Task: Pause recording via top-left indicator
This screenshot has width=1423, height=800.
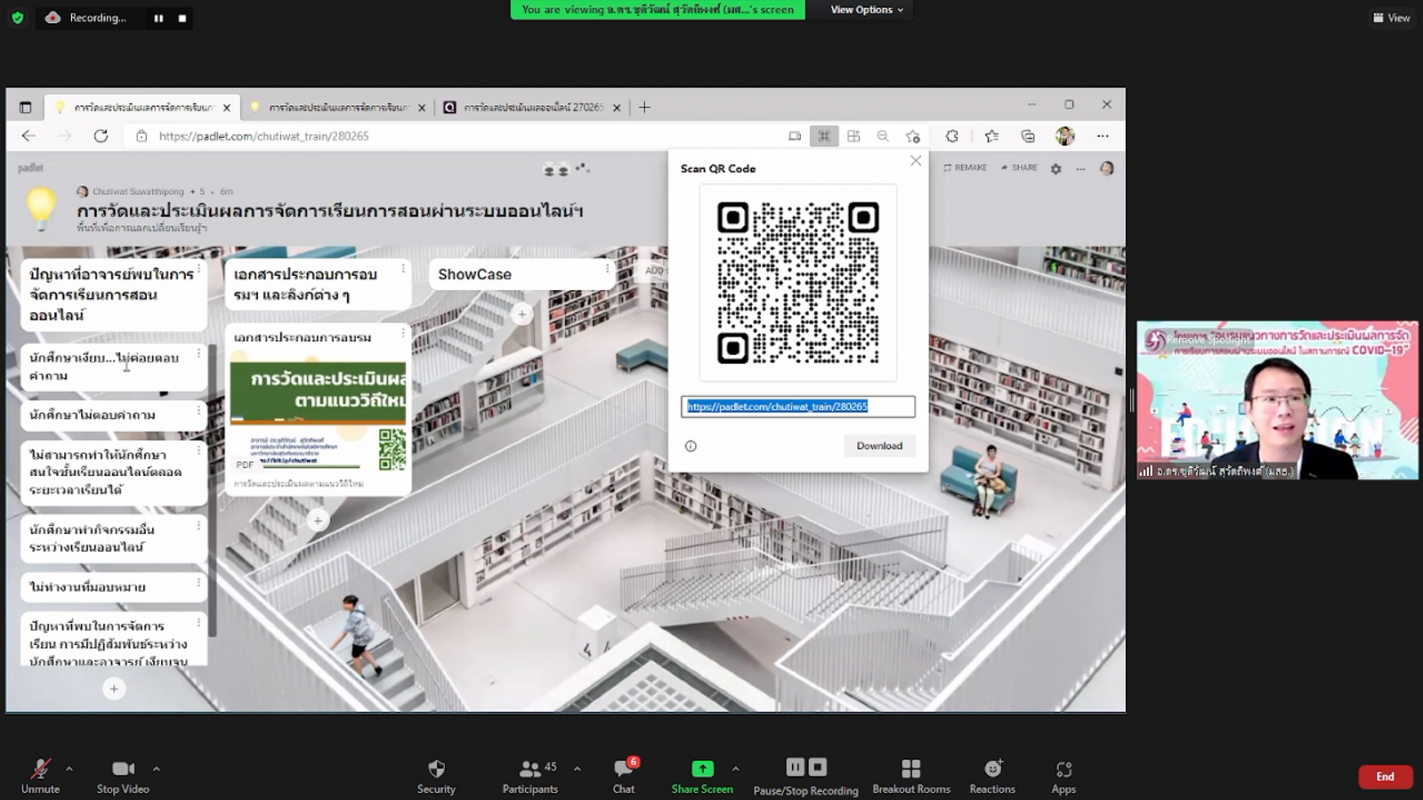Action: (x=158, y=18)
